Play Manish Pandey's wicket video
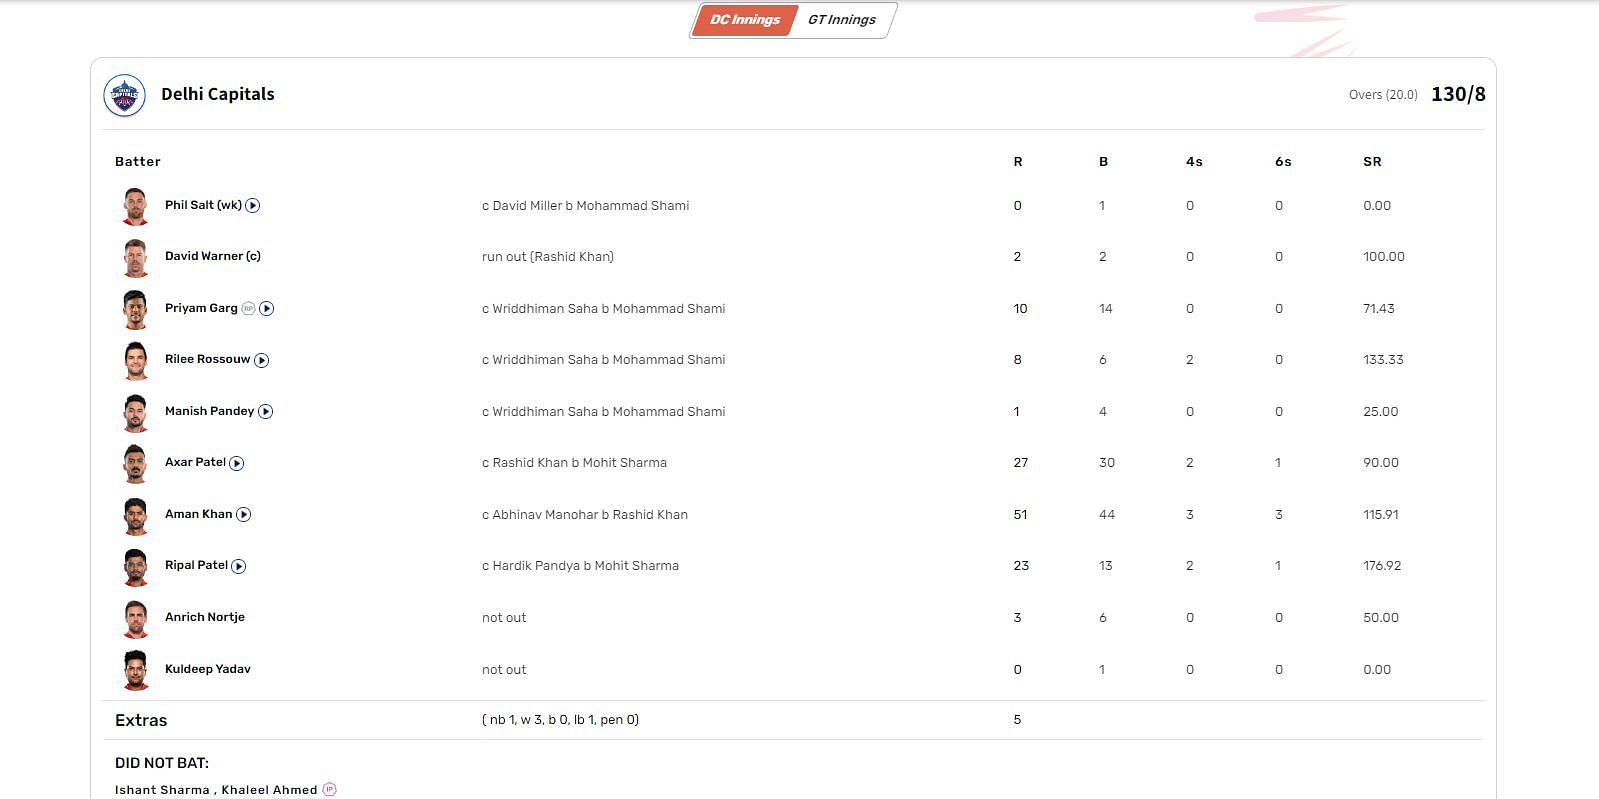The image size is (1599, 799). click(266, 411)
